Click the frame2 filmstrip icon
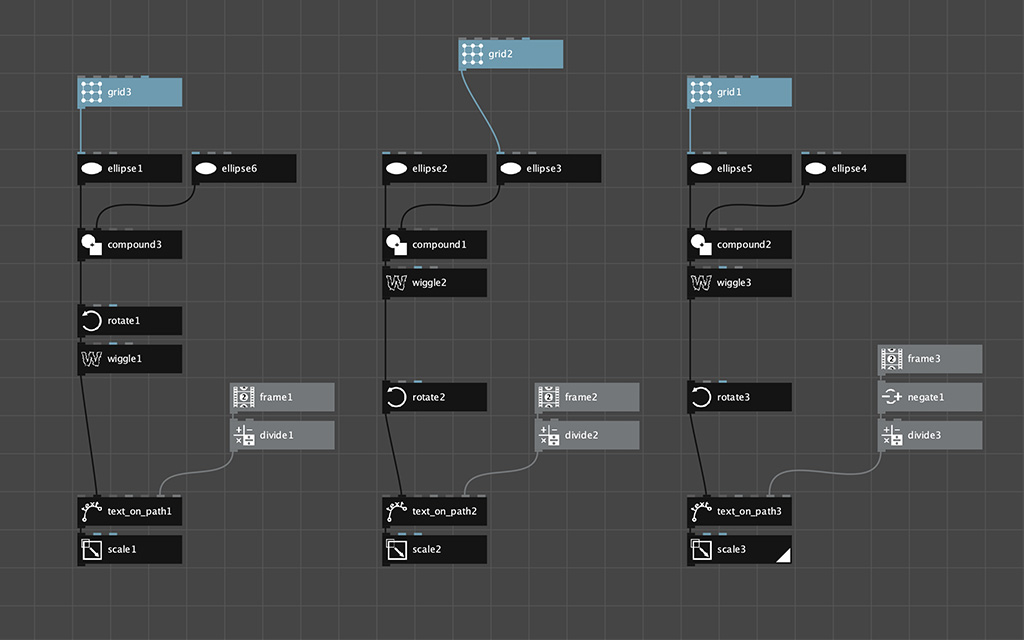Viewport: 1024px width, 640px height. (x=549, y=397)
